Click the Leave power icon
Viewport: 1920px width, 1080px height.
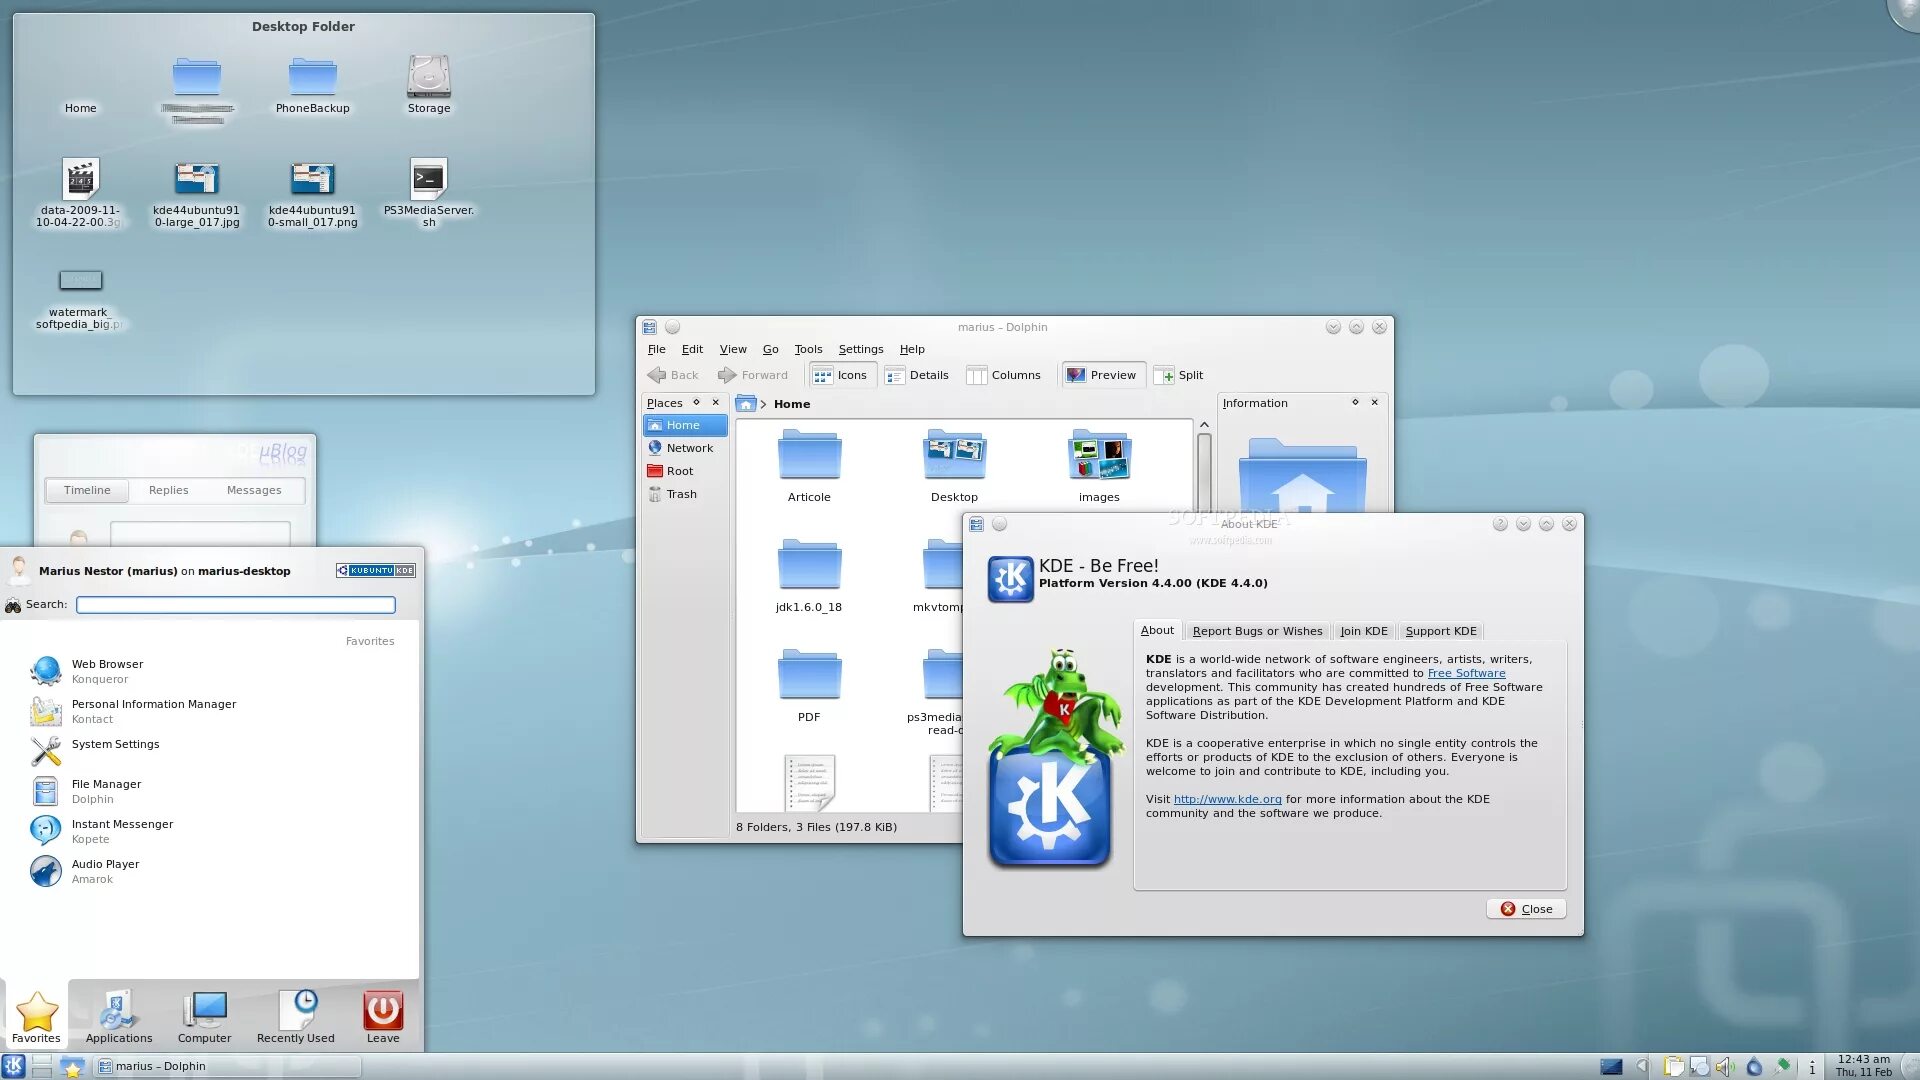coord(382,1011)
